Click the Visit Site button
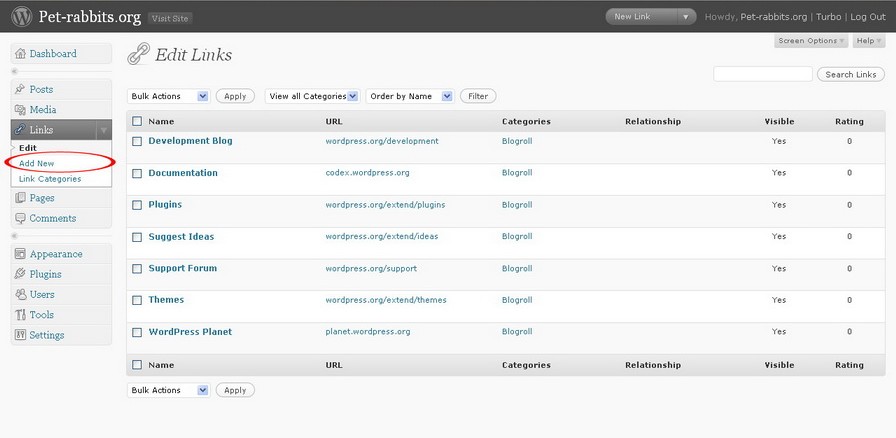896x438 pixels. click(170, 18)
